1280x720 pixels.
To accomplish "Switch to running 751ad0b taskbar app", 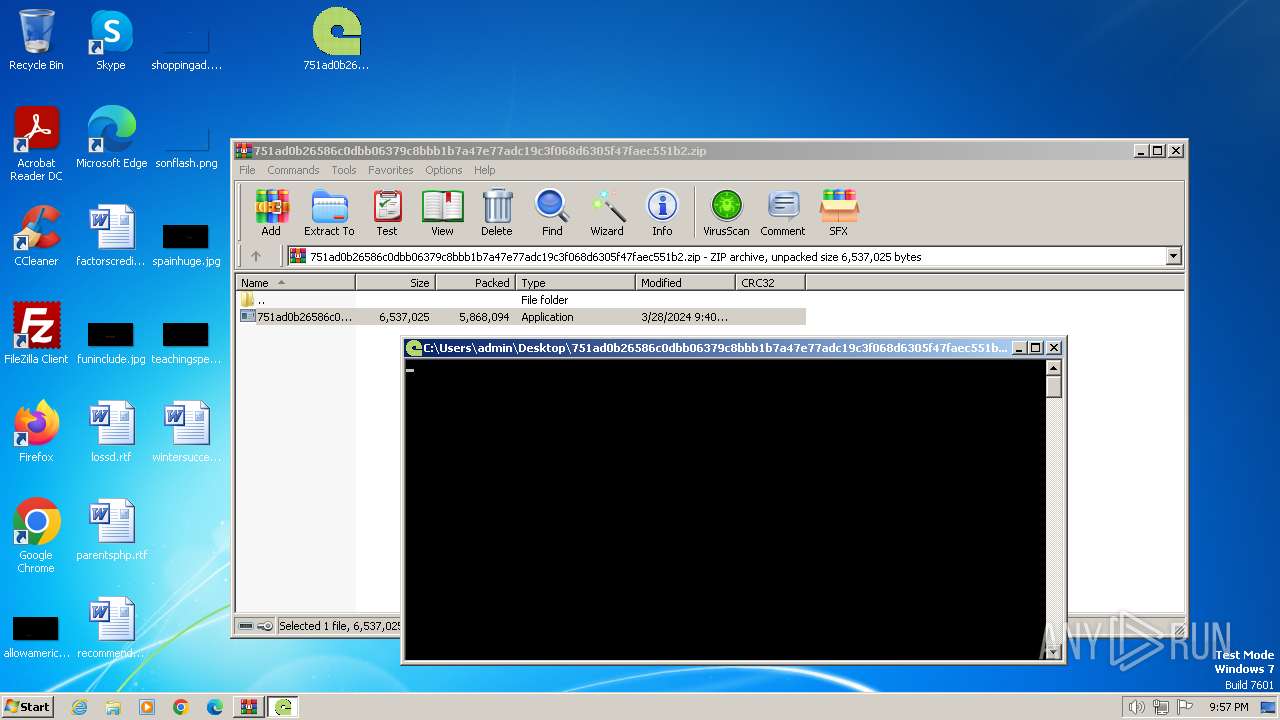I will click(x=284, y=707).
